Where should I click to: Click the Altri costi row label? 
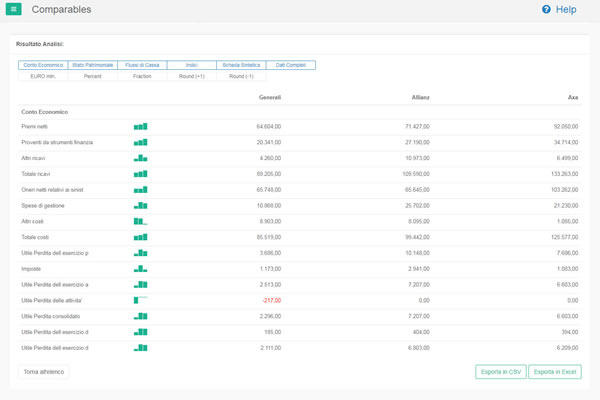[33, 221]
